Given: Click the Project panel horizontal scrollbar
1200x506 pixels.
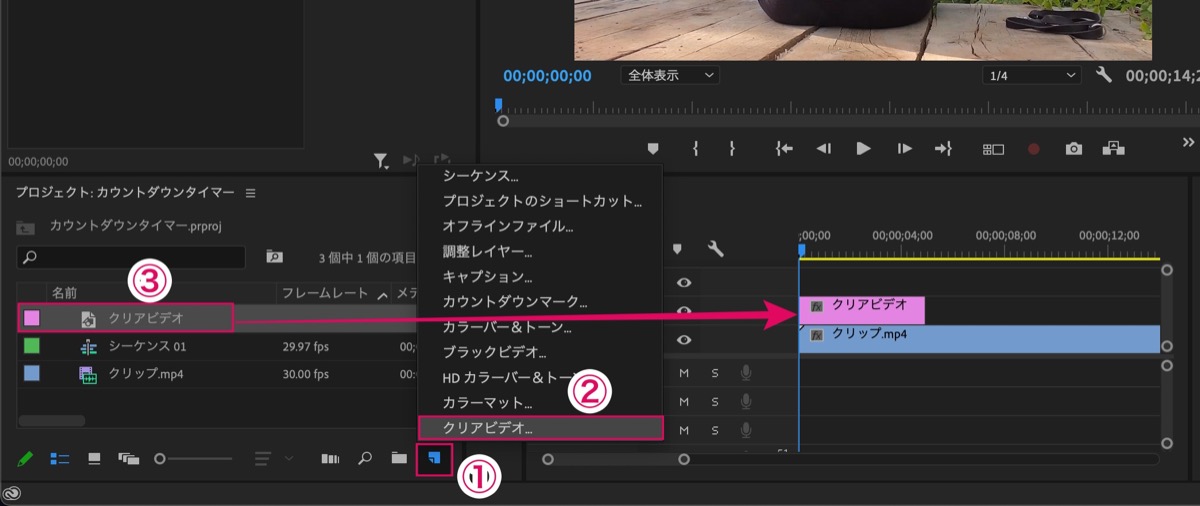Looking at the screenshot, I should [x=52, y=421].
